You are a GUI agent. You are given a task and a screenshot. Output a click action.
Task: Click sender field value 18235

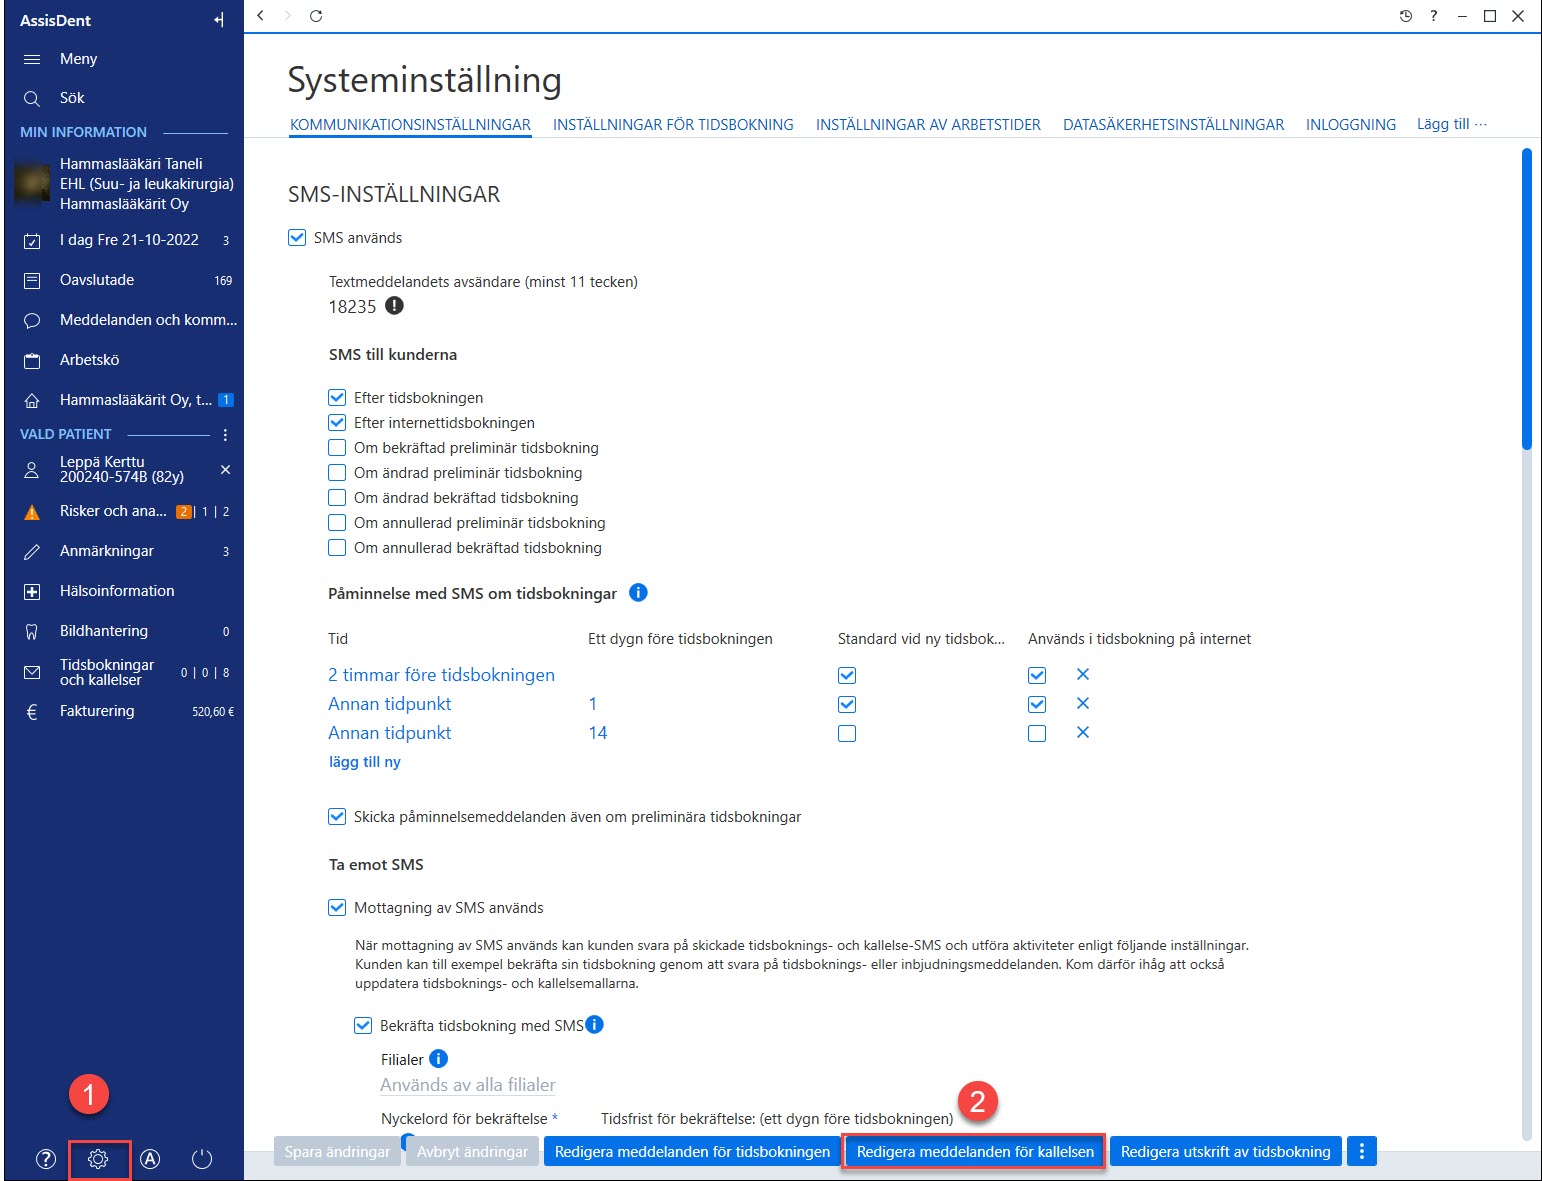click(352, 307)
